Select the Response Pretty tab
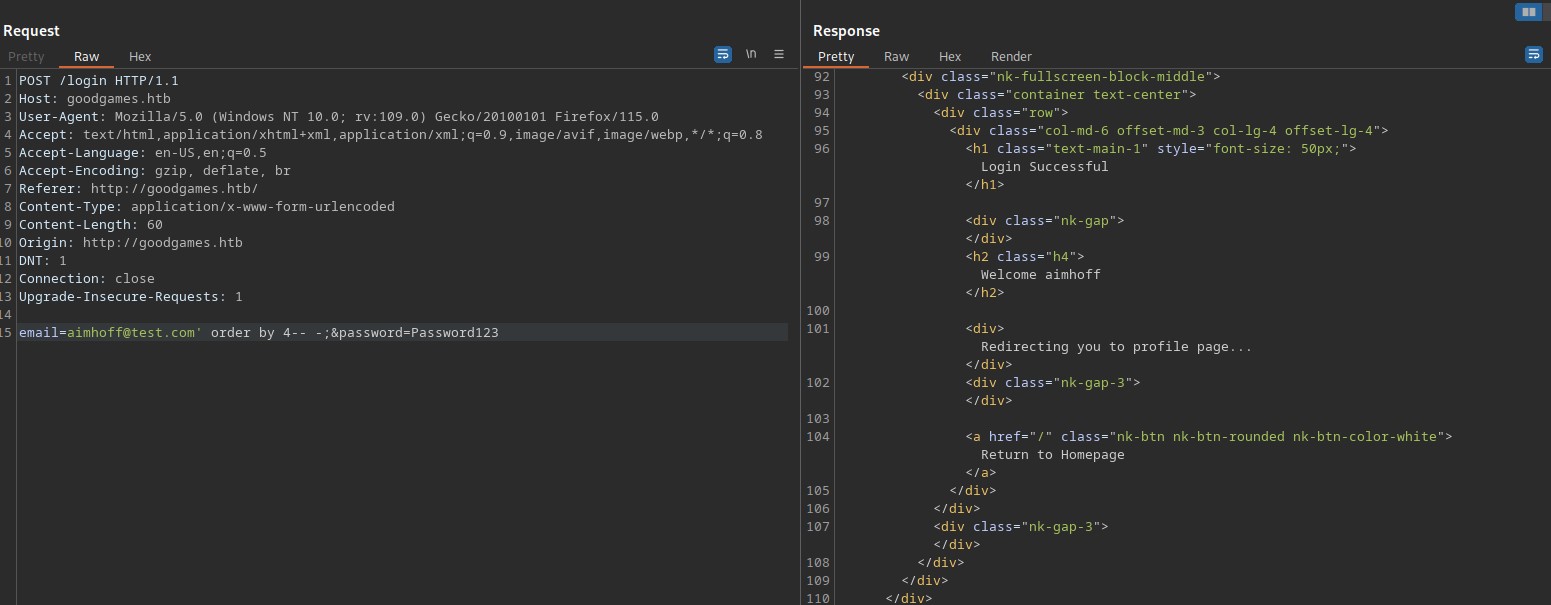 point(836,57)
